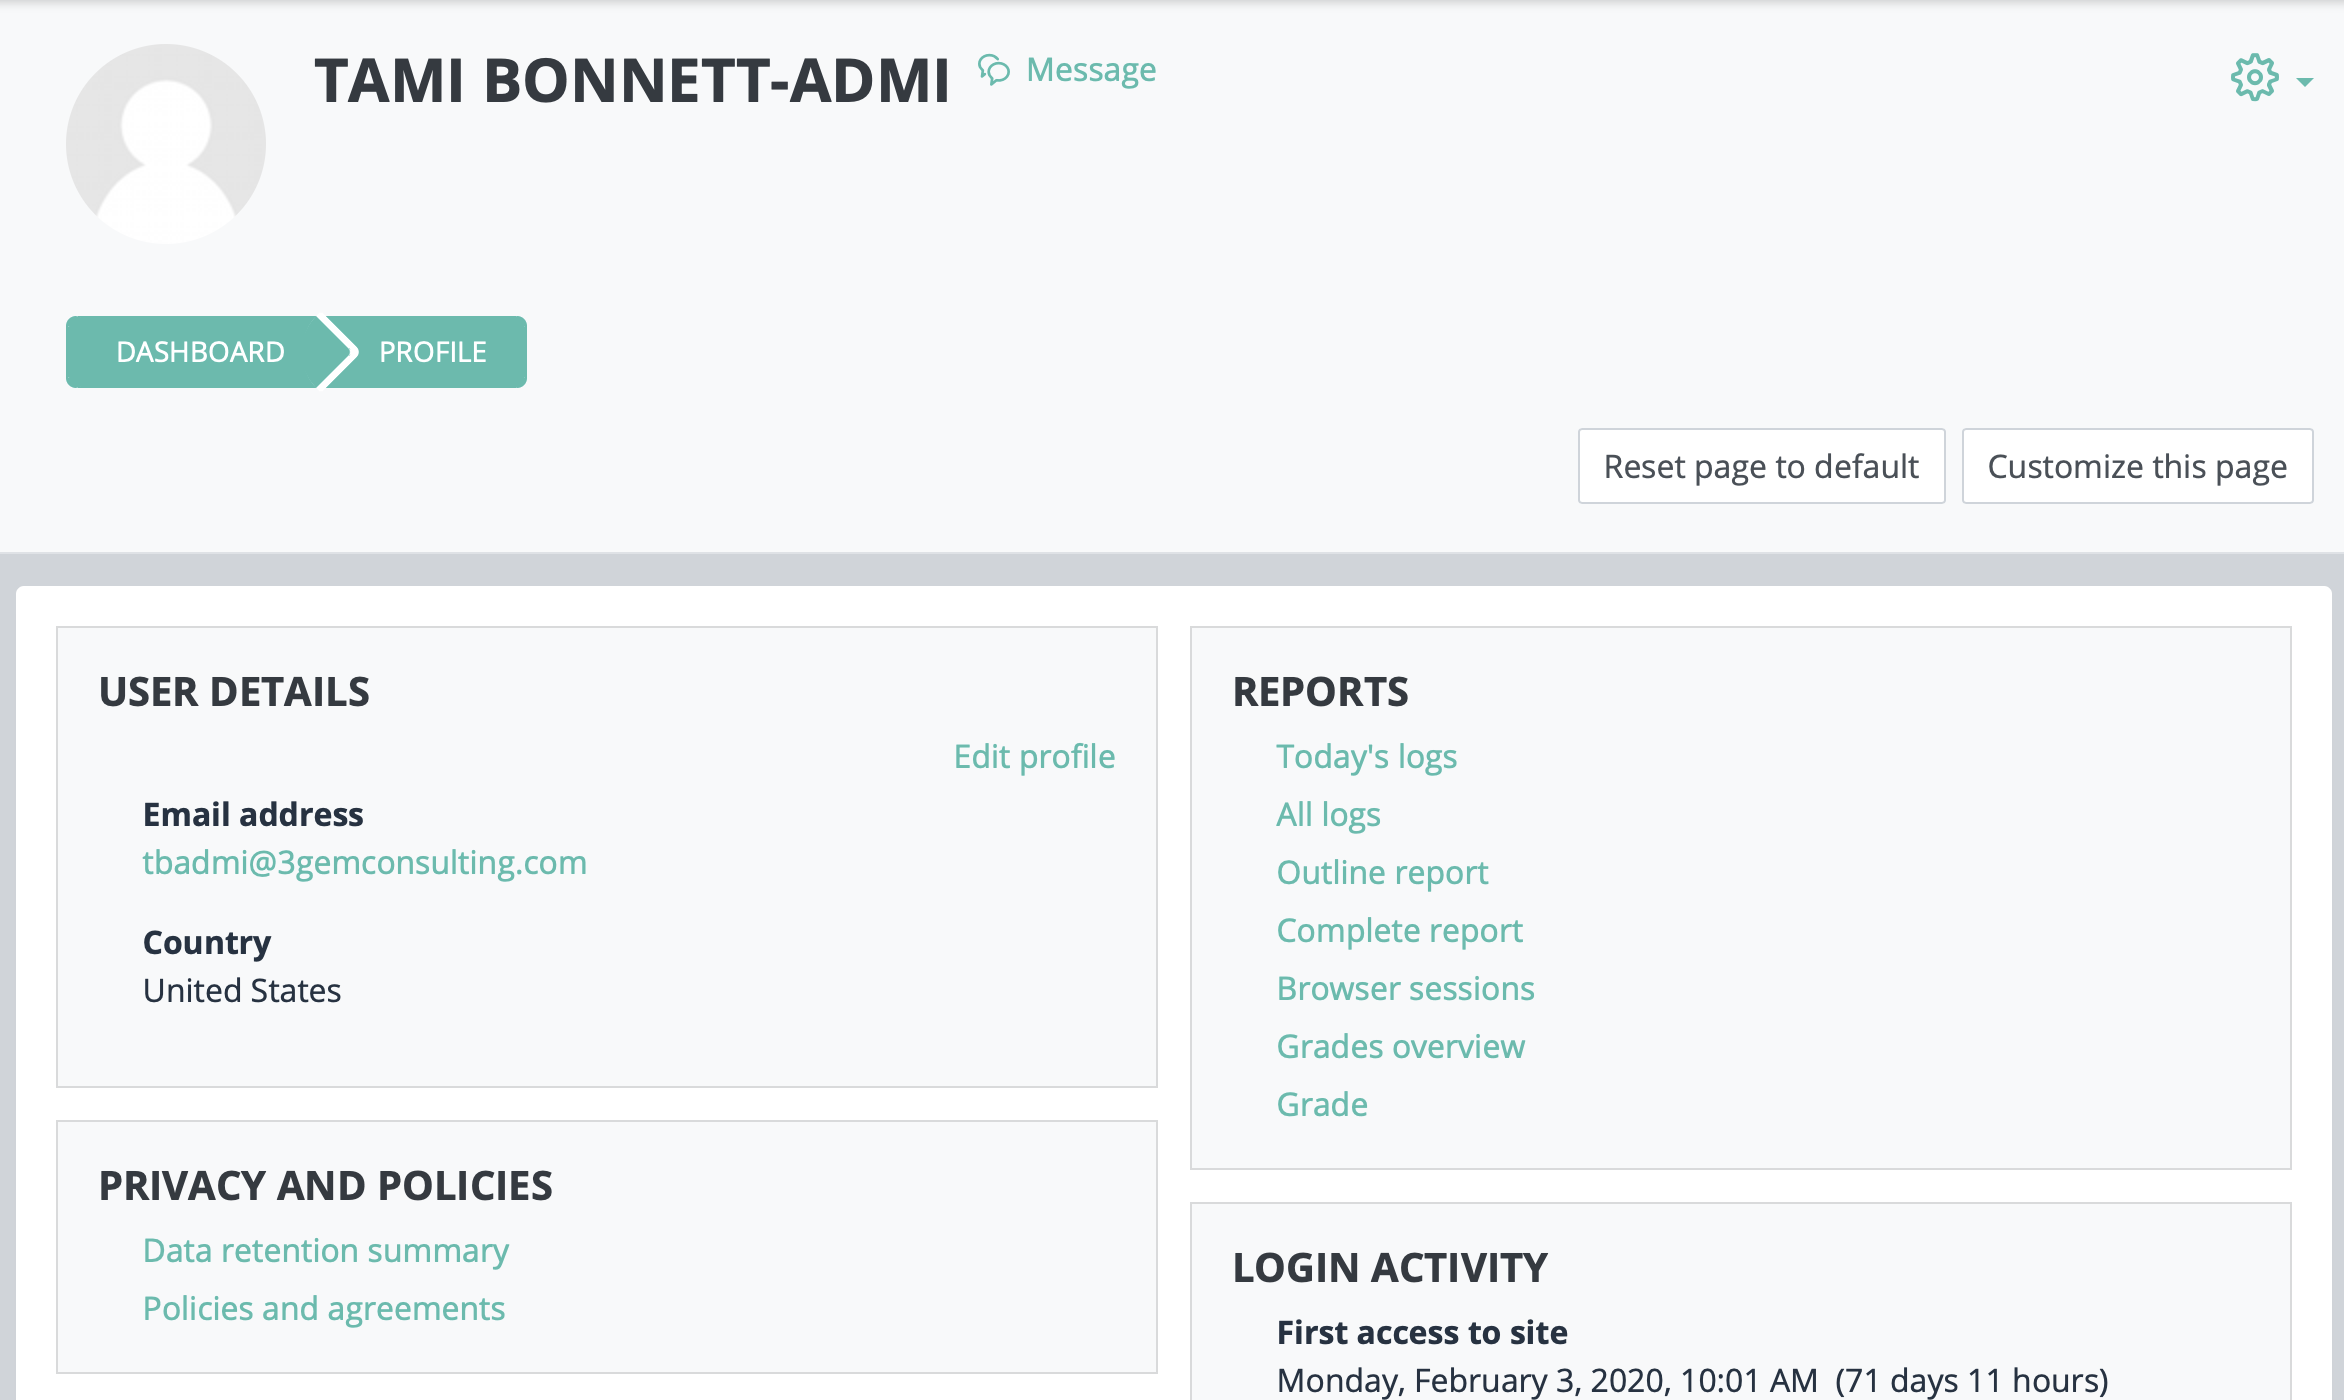Open Data retention summary
This screenshot has width=2344, height=1400.
(326, 1250)
